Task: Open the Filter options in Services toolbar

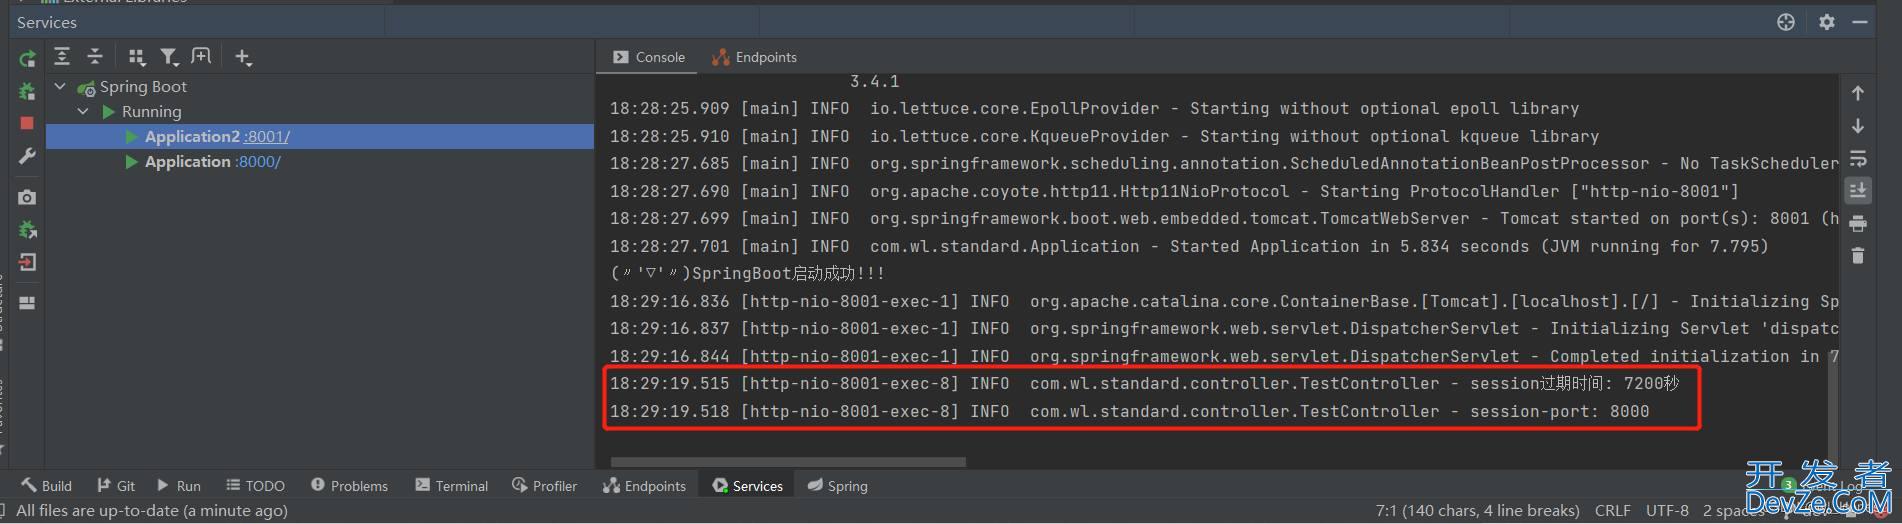Action: pyautogui.click(x=169, y=57)
